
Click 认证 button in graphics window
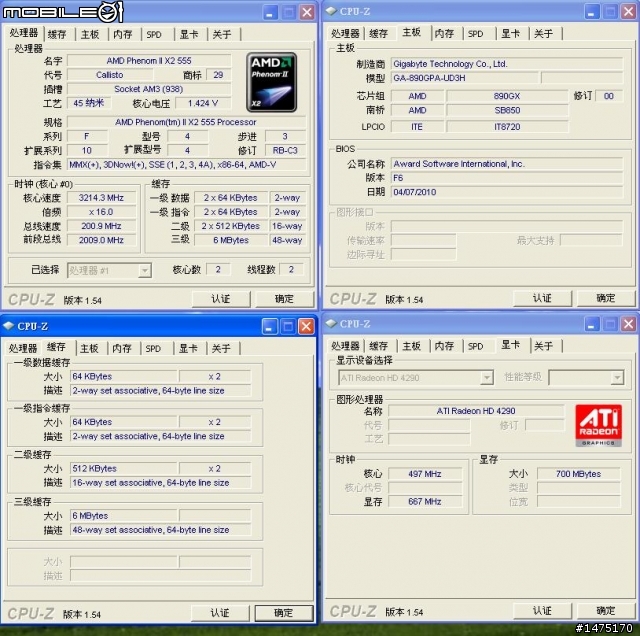[x=542, y=611]
